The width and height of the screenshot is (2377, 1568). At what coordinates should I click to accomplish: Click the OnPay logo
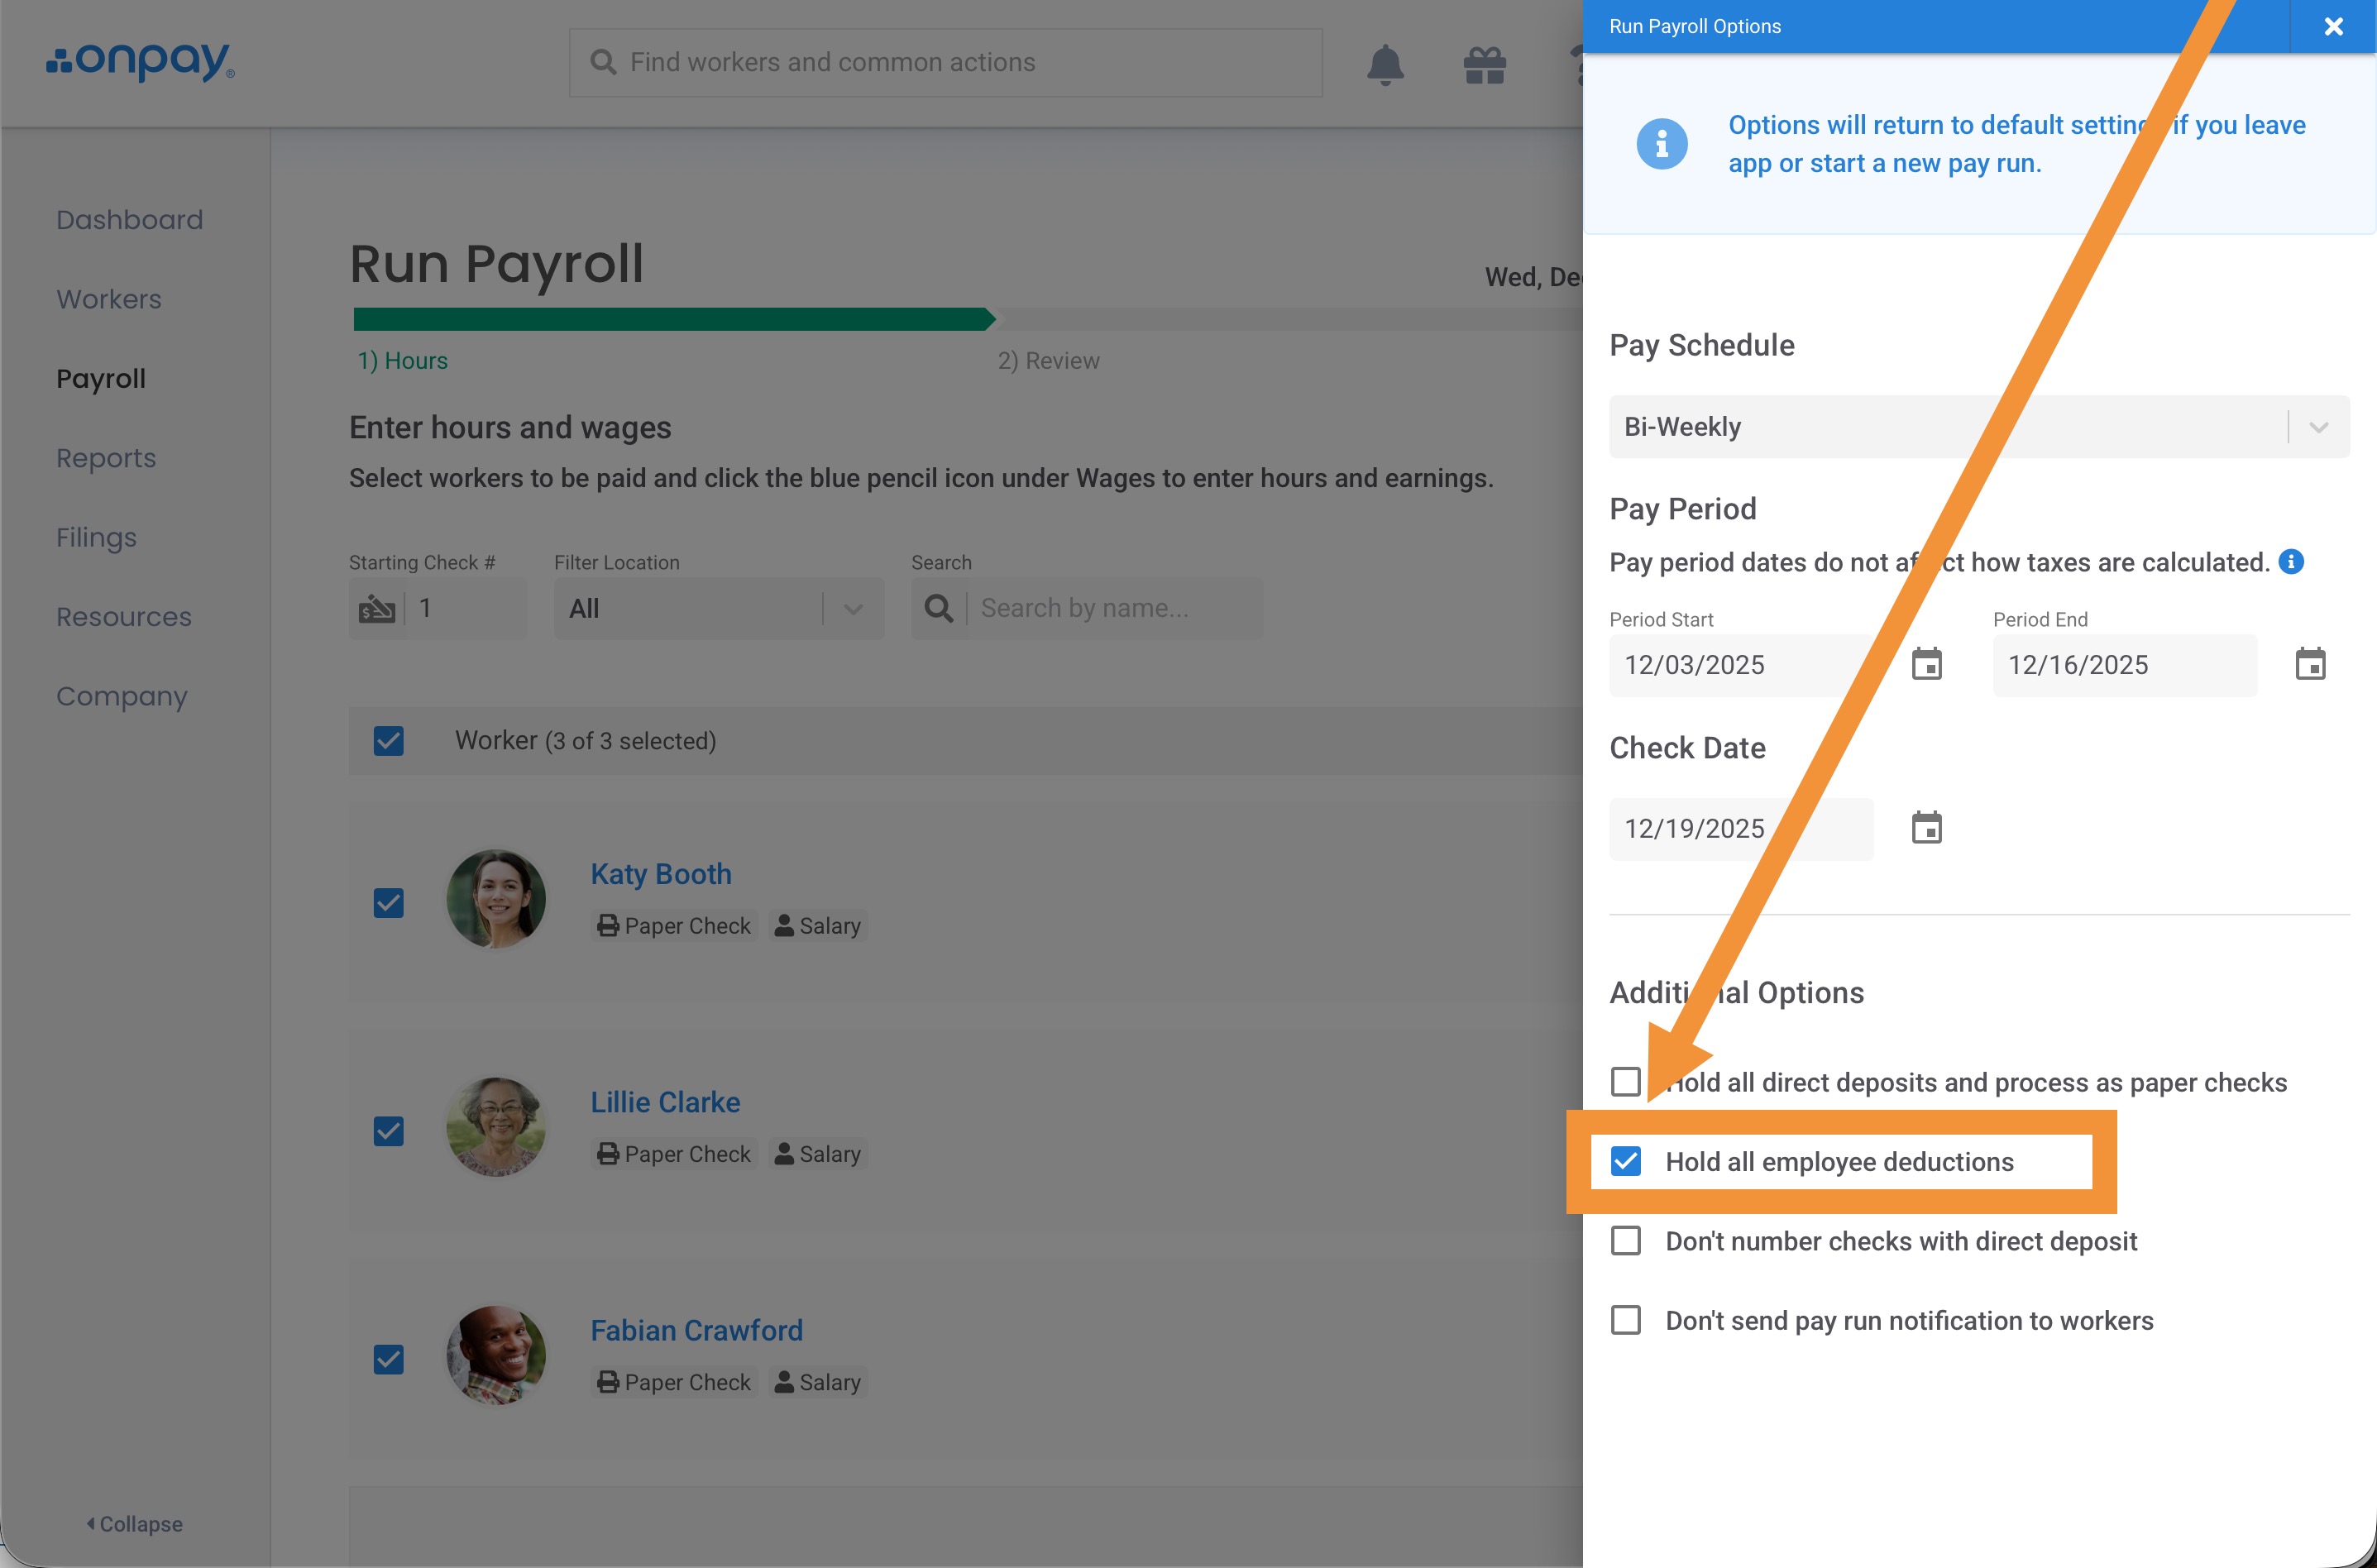pyautogui.click(x=140, y=62)
